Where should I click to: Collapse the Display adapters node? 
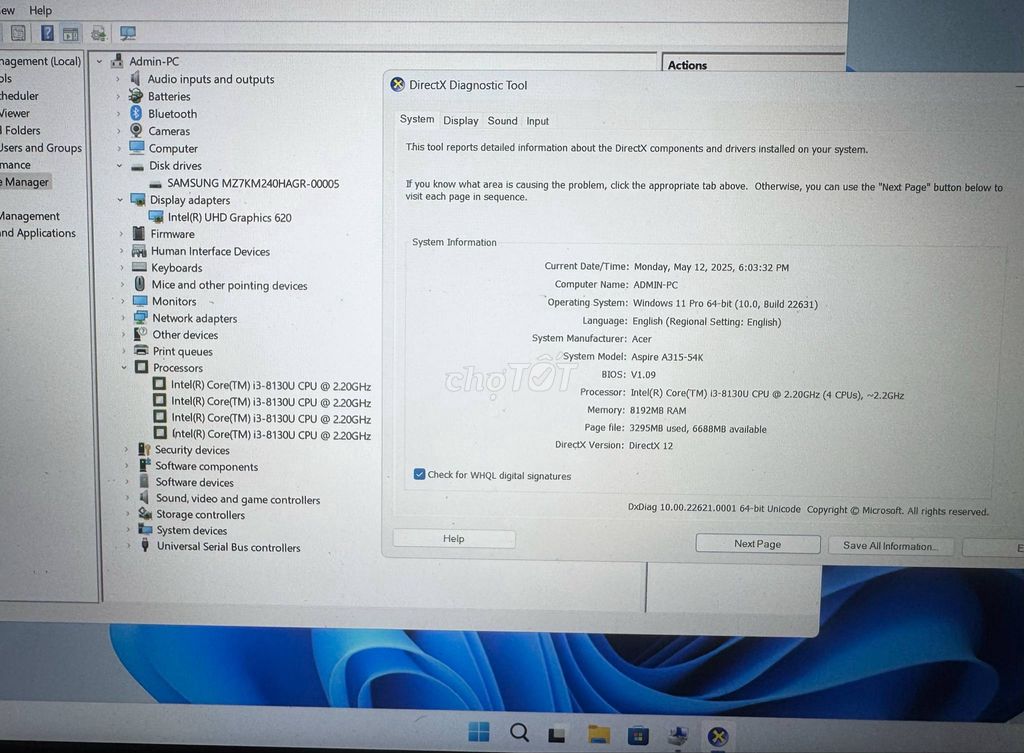pyautogui.click(x=120, y=200)
